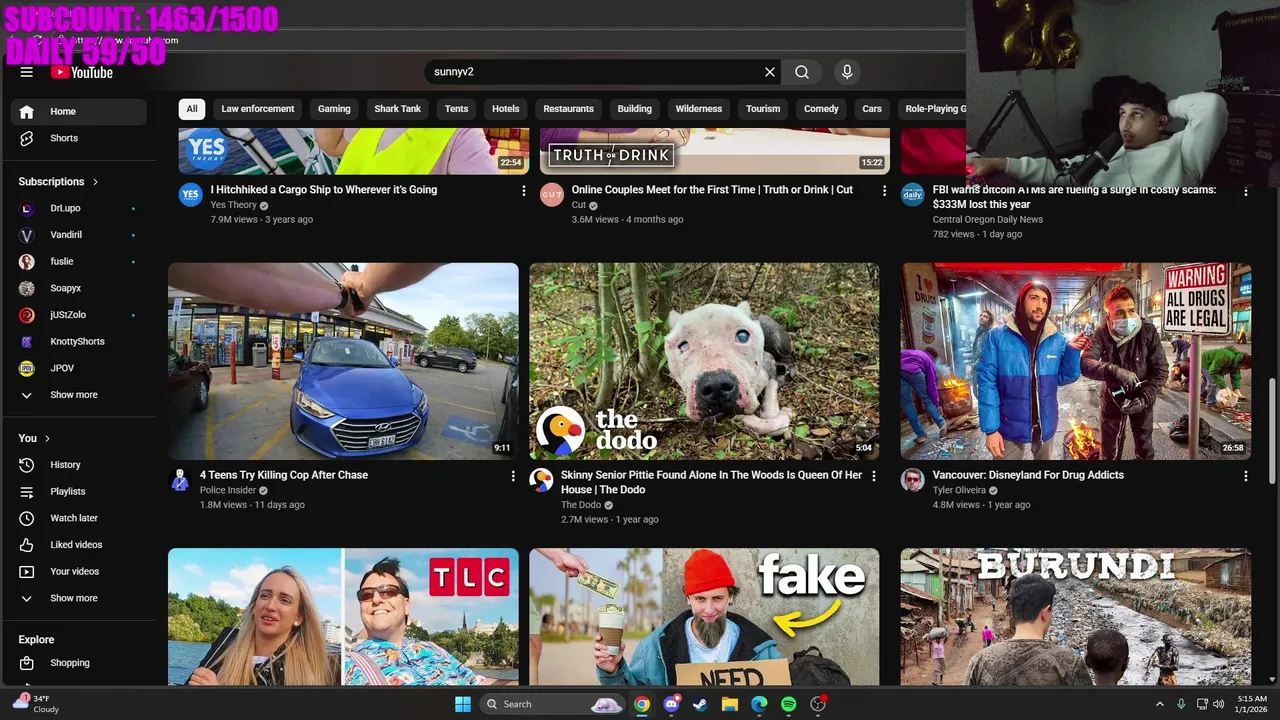This screenshot has width=1280, height=720.
Task: Start voice search with microphone
Action: [x=847, y=72]
